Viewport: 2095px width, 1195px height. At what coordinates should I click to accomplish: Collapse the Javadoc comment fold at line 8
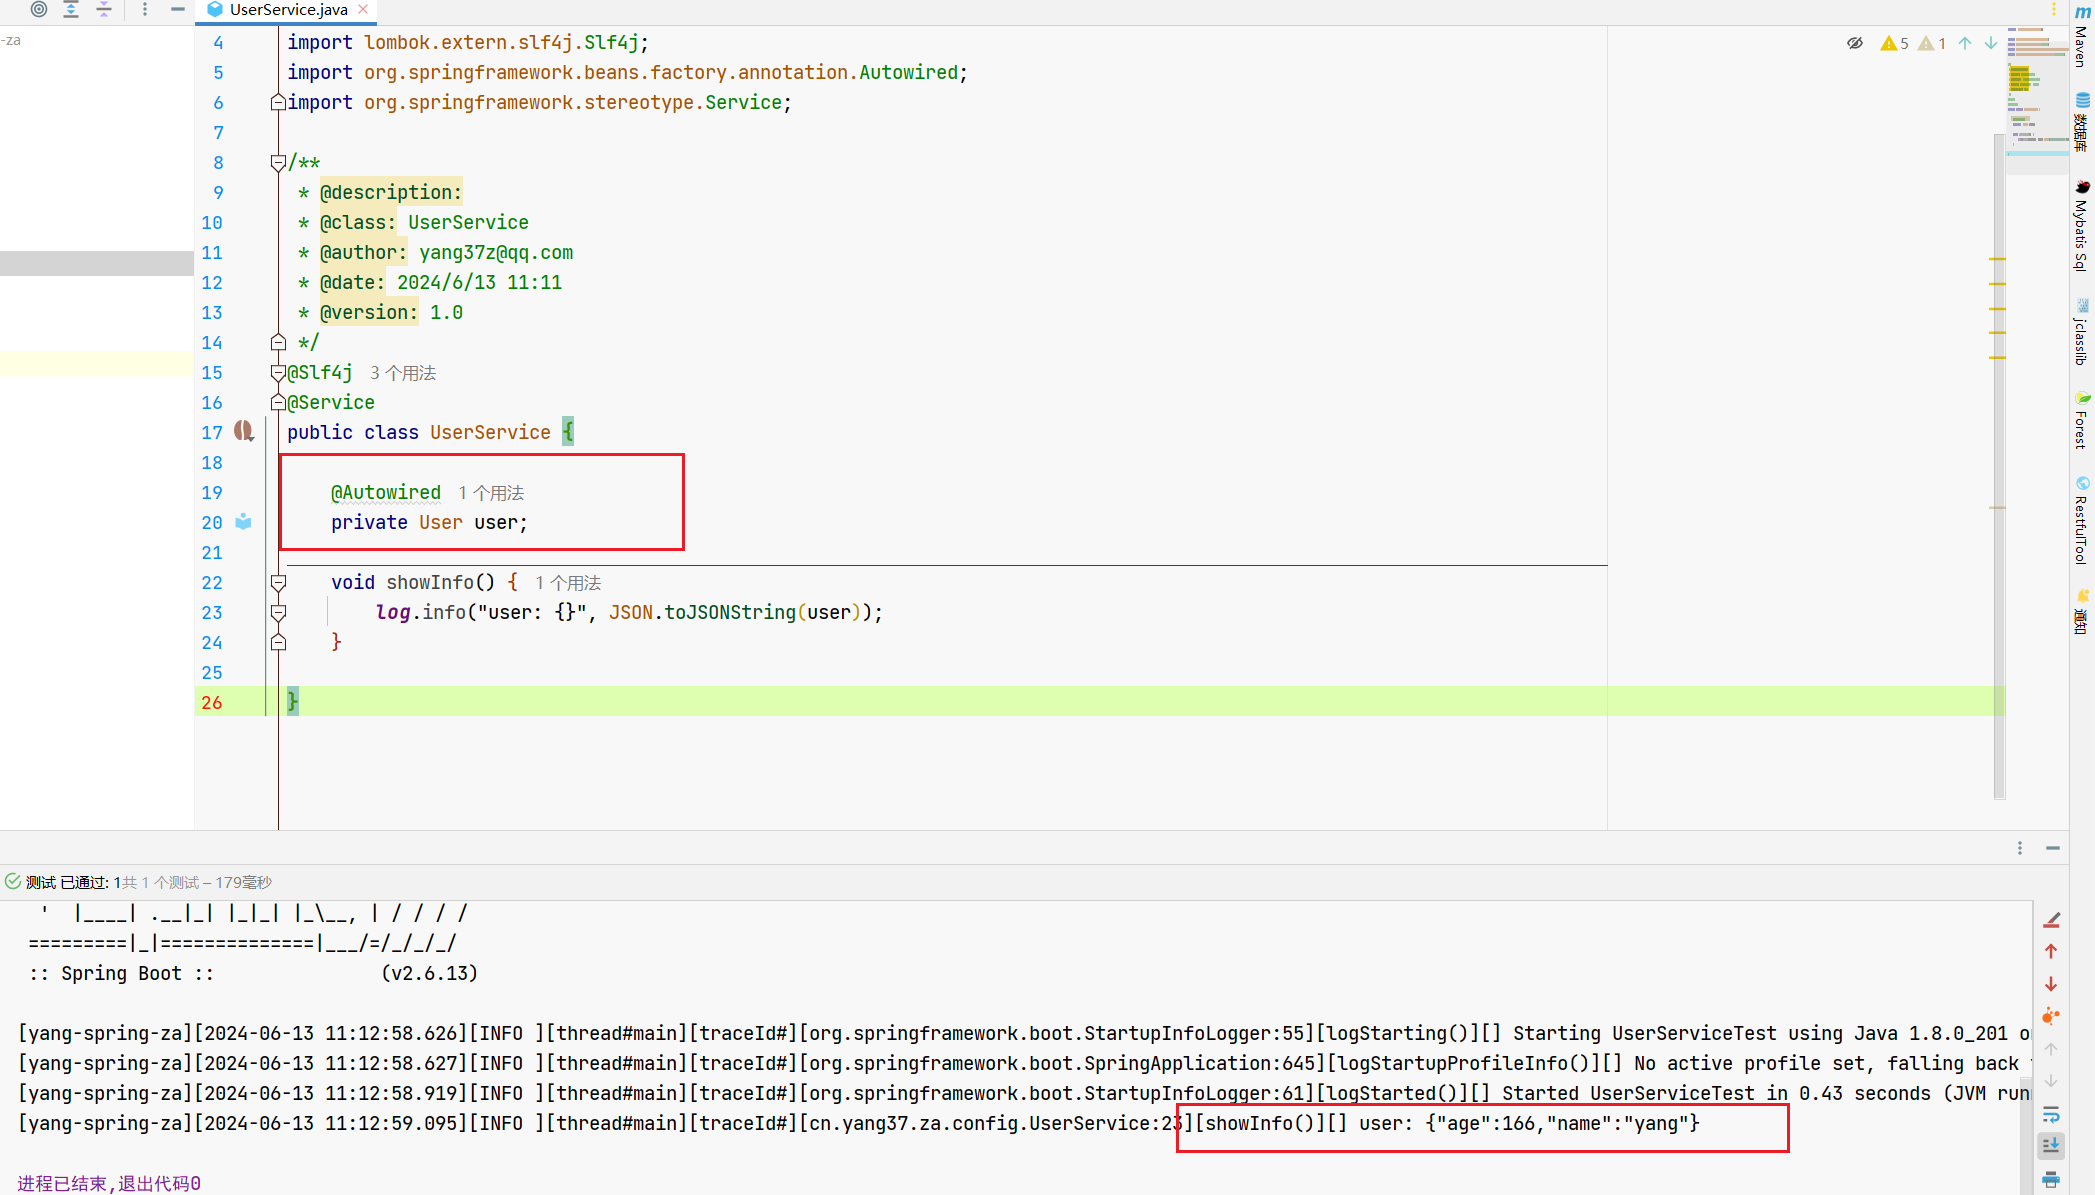point(278,162)
